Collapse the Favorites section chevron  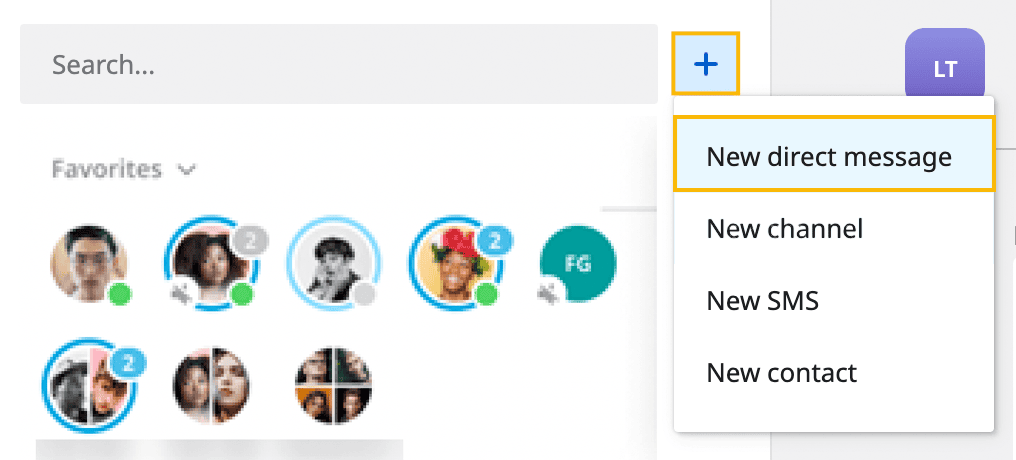(x=185, y=171)
